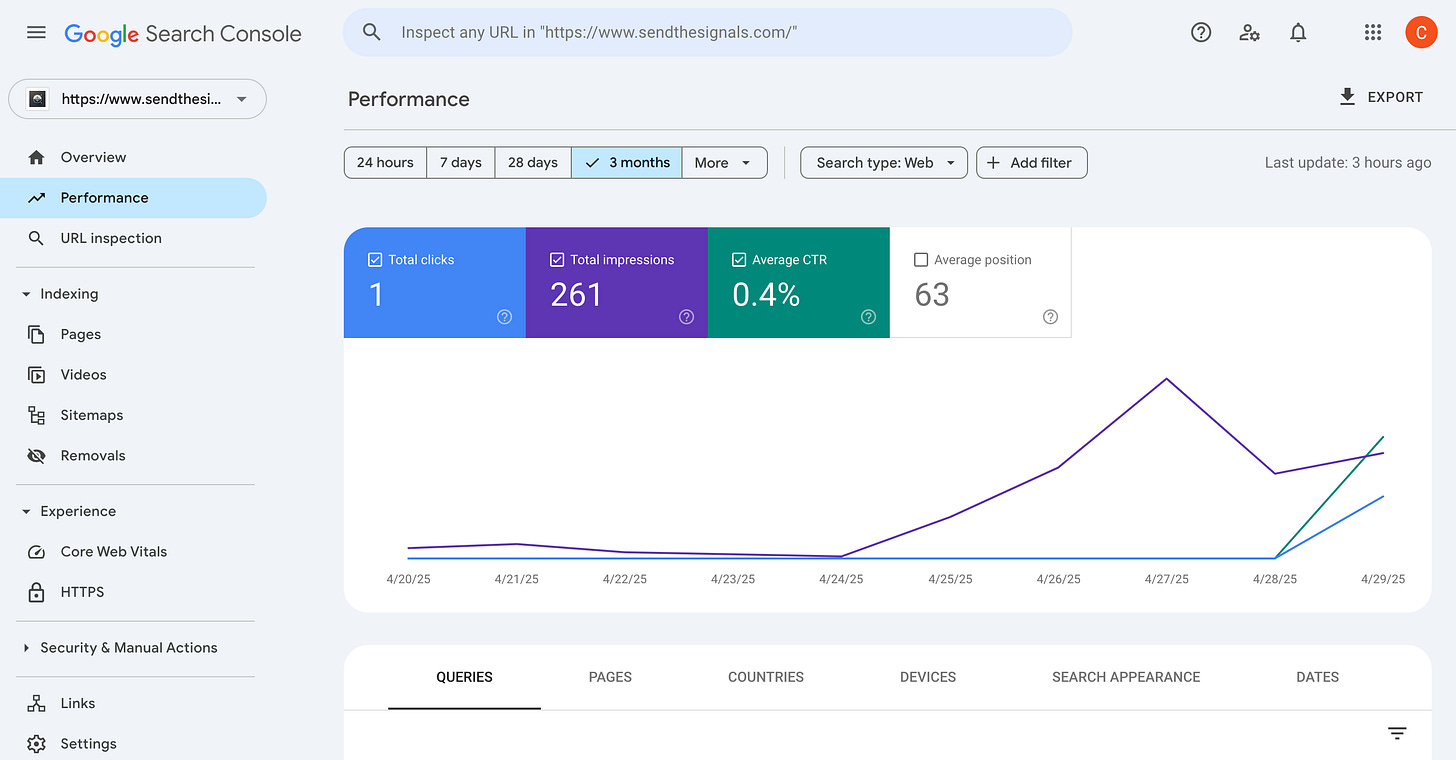
Task: Click the Performance trend icon
Action: click(x=37, y=197)
